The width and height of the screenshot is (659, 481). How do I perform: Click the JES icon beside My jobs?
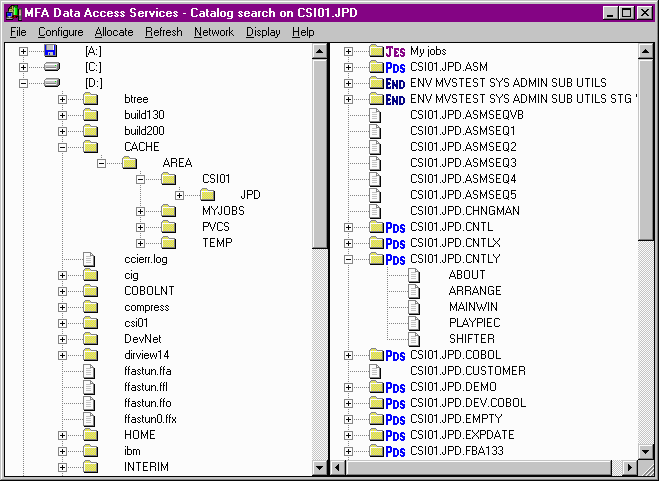395,51
